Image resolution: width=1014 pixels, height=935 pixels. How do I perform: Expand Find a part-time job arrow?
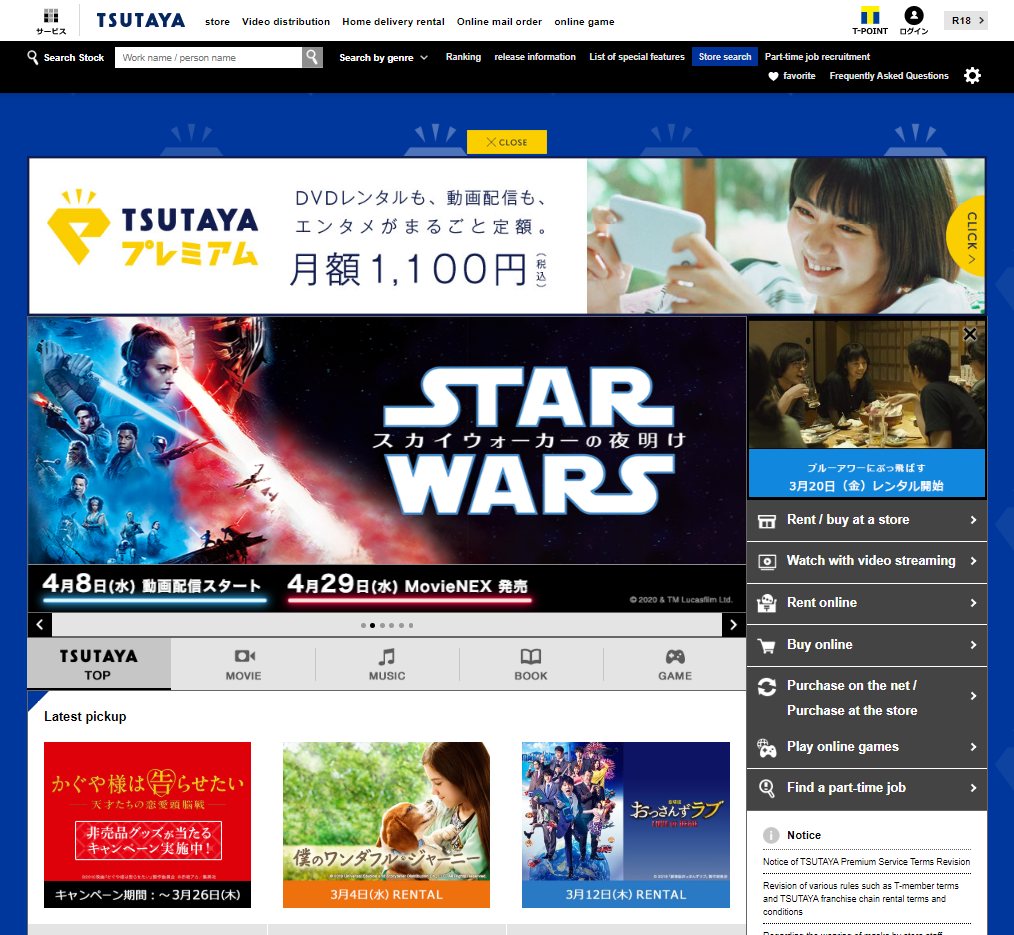[x=973, y=788]
